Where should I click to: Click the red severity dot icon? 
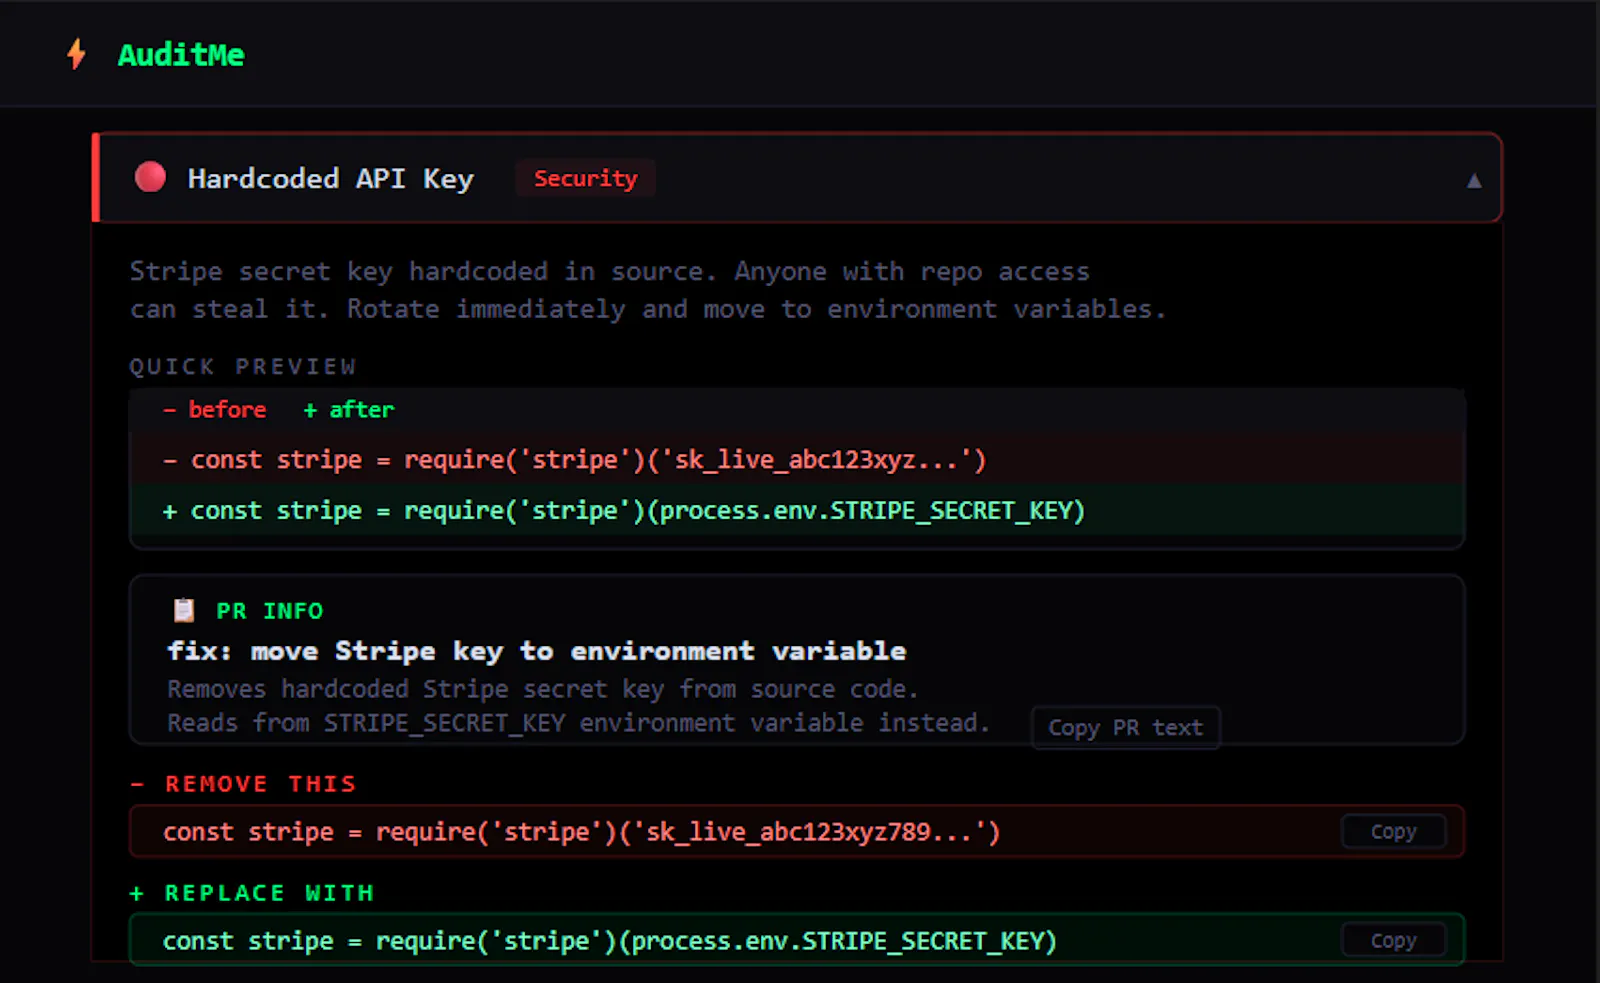click(x=150, y=177)
